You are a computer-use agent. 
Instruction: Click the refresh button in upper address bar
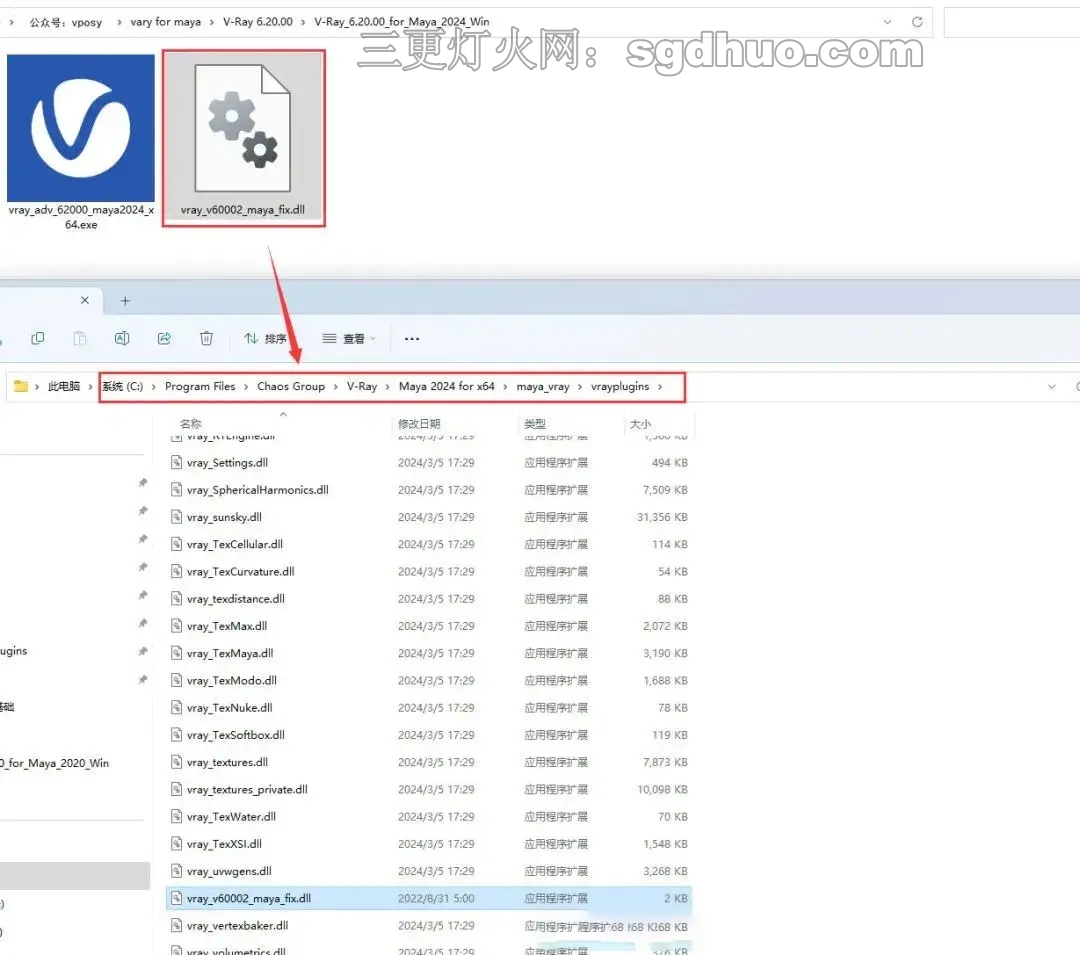coord(917,22)
